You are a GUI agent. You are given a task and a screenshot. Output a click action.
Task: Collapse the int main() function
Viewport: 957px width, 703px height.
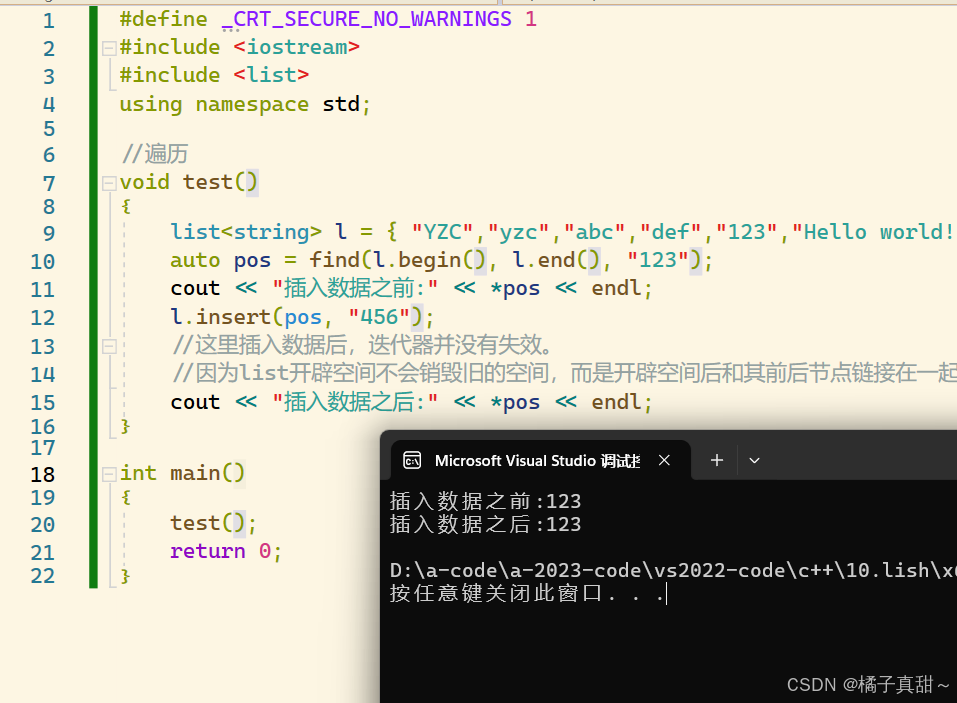pyautogui.click(x=109, y=474)
